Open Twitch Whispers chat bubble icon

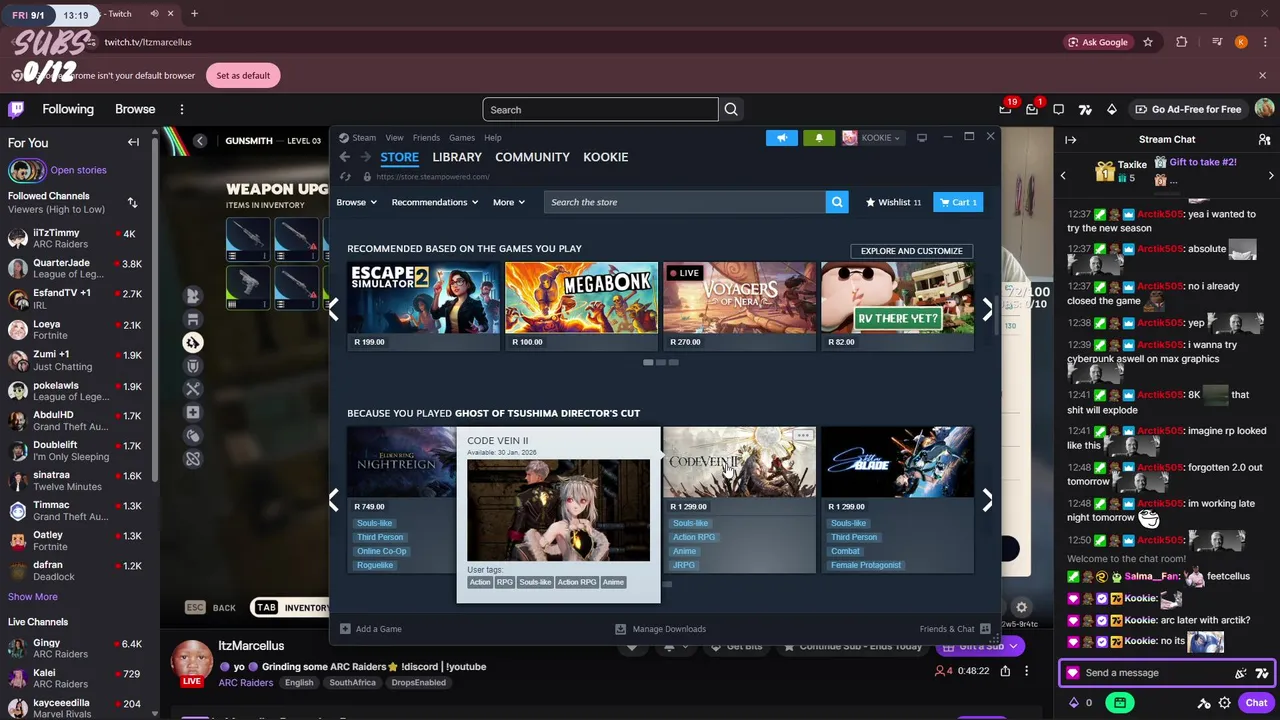(x=1058, y=109)
